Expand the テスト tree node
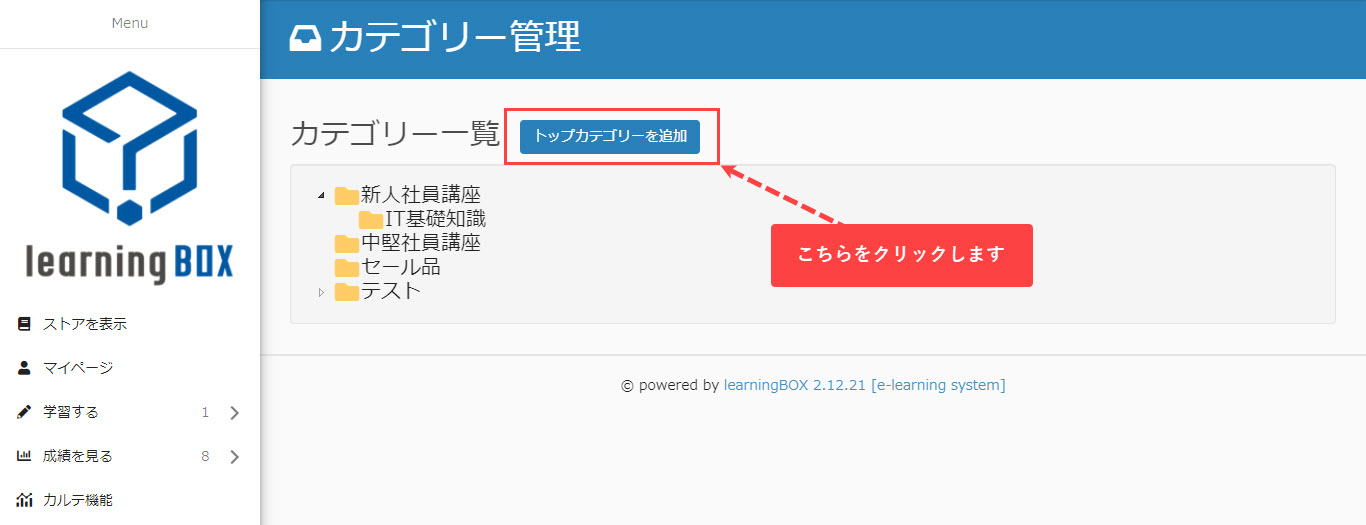Viewport: 1366px width, 525px height. (321, 292)
